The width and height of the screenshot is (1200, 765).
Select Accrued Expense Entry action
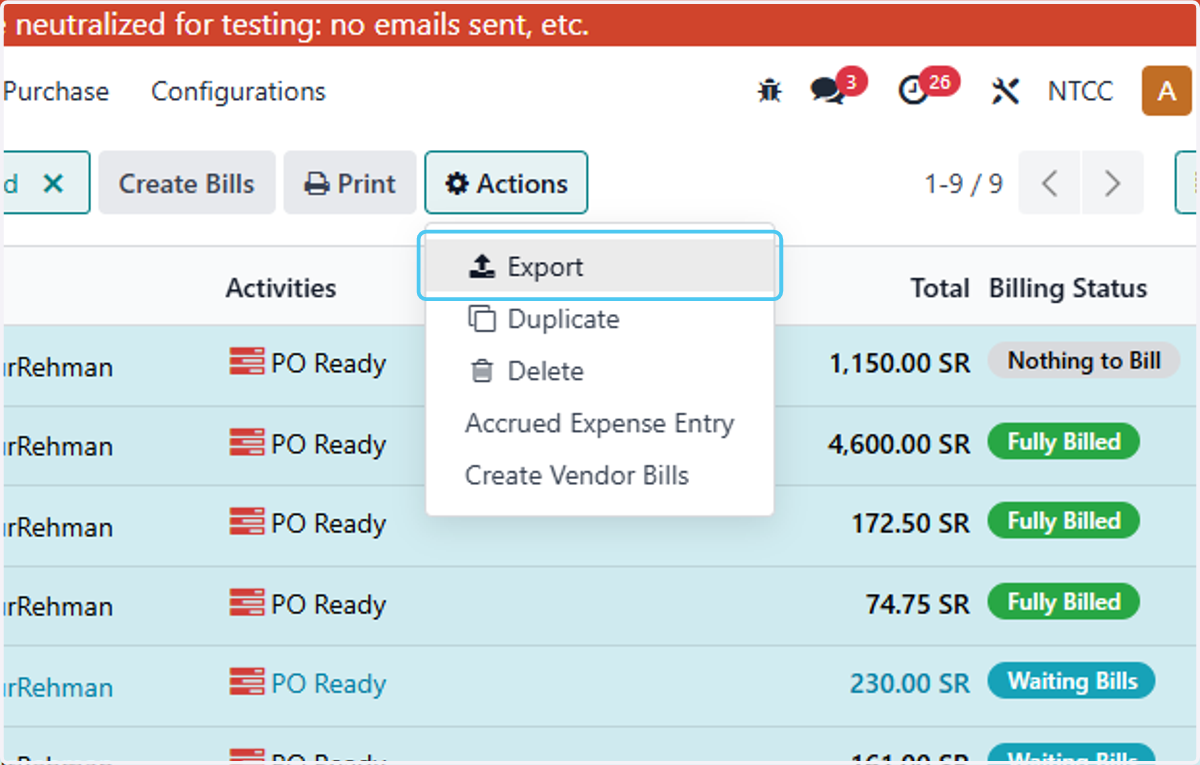click(x=600, y=423)
